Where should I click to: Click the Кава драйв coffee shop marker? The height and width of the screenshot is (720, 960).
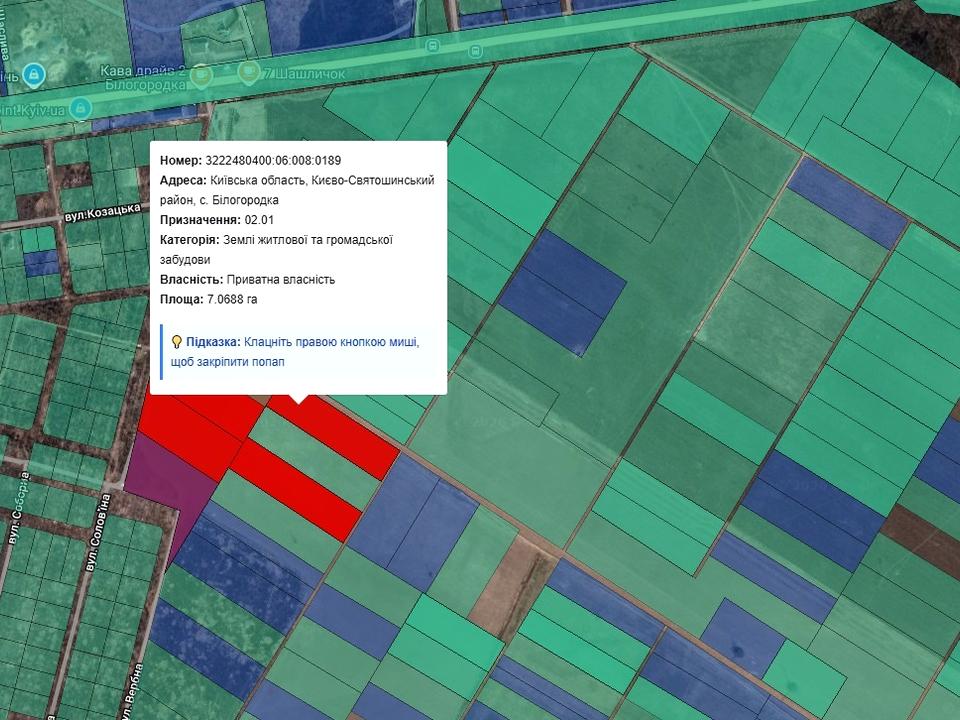coord(203,74)
